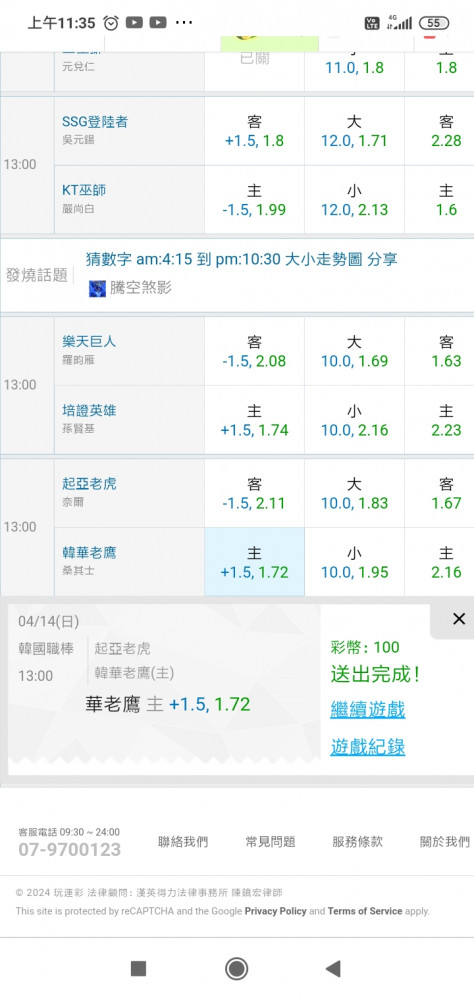Tap the Android home circle icon

(x=237, y=969)
